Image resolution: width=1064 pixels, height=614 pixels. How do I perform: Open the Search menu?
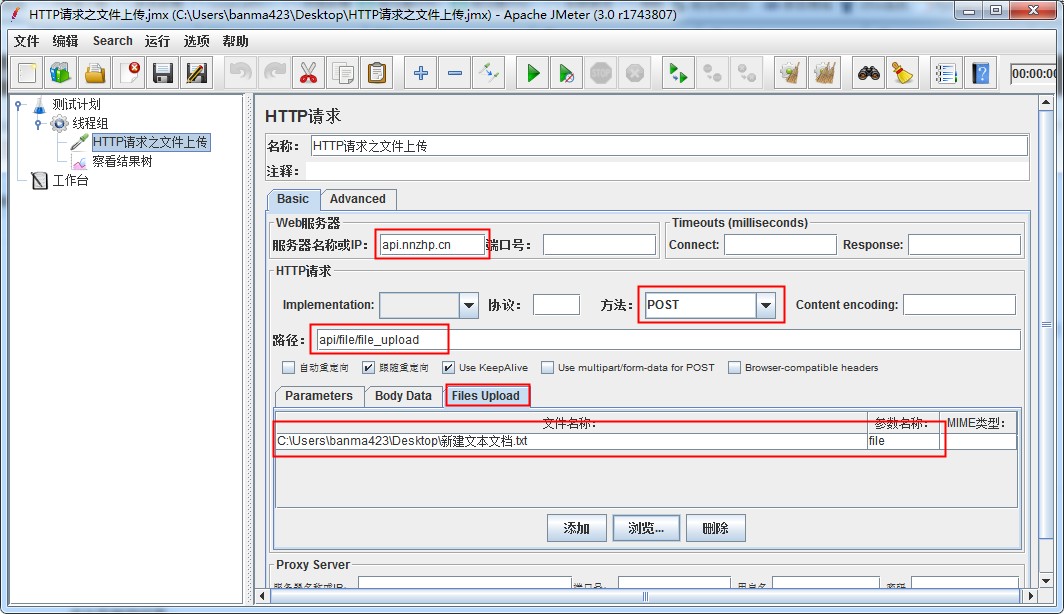(113, 41)
